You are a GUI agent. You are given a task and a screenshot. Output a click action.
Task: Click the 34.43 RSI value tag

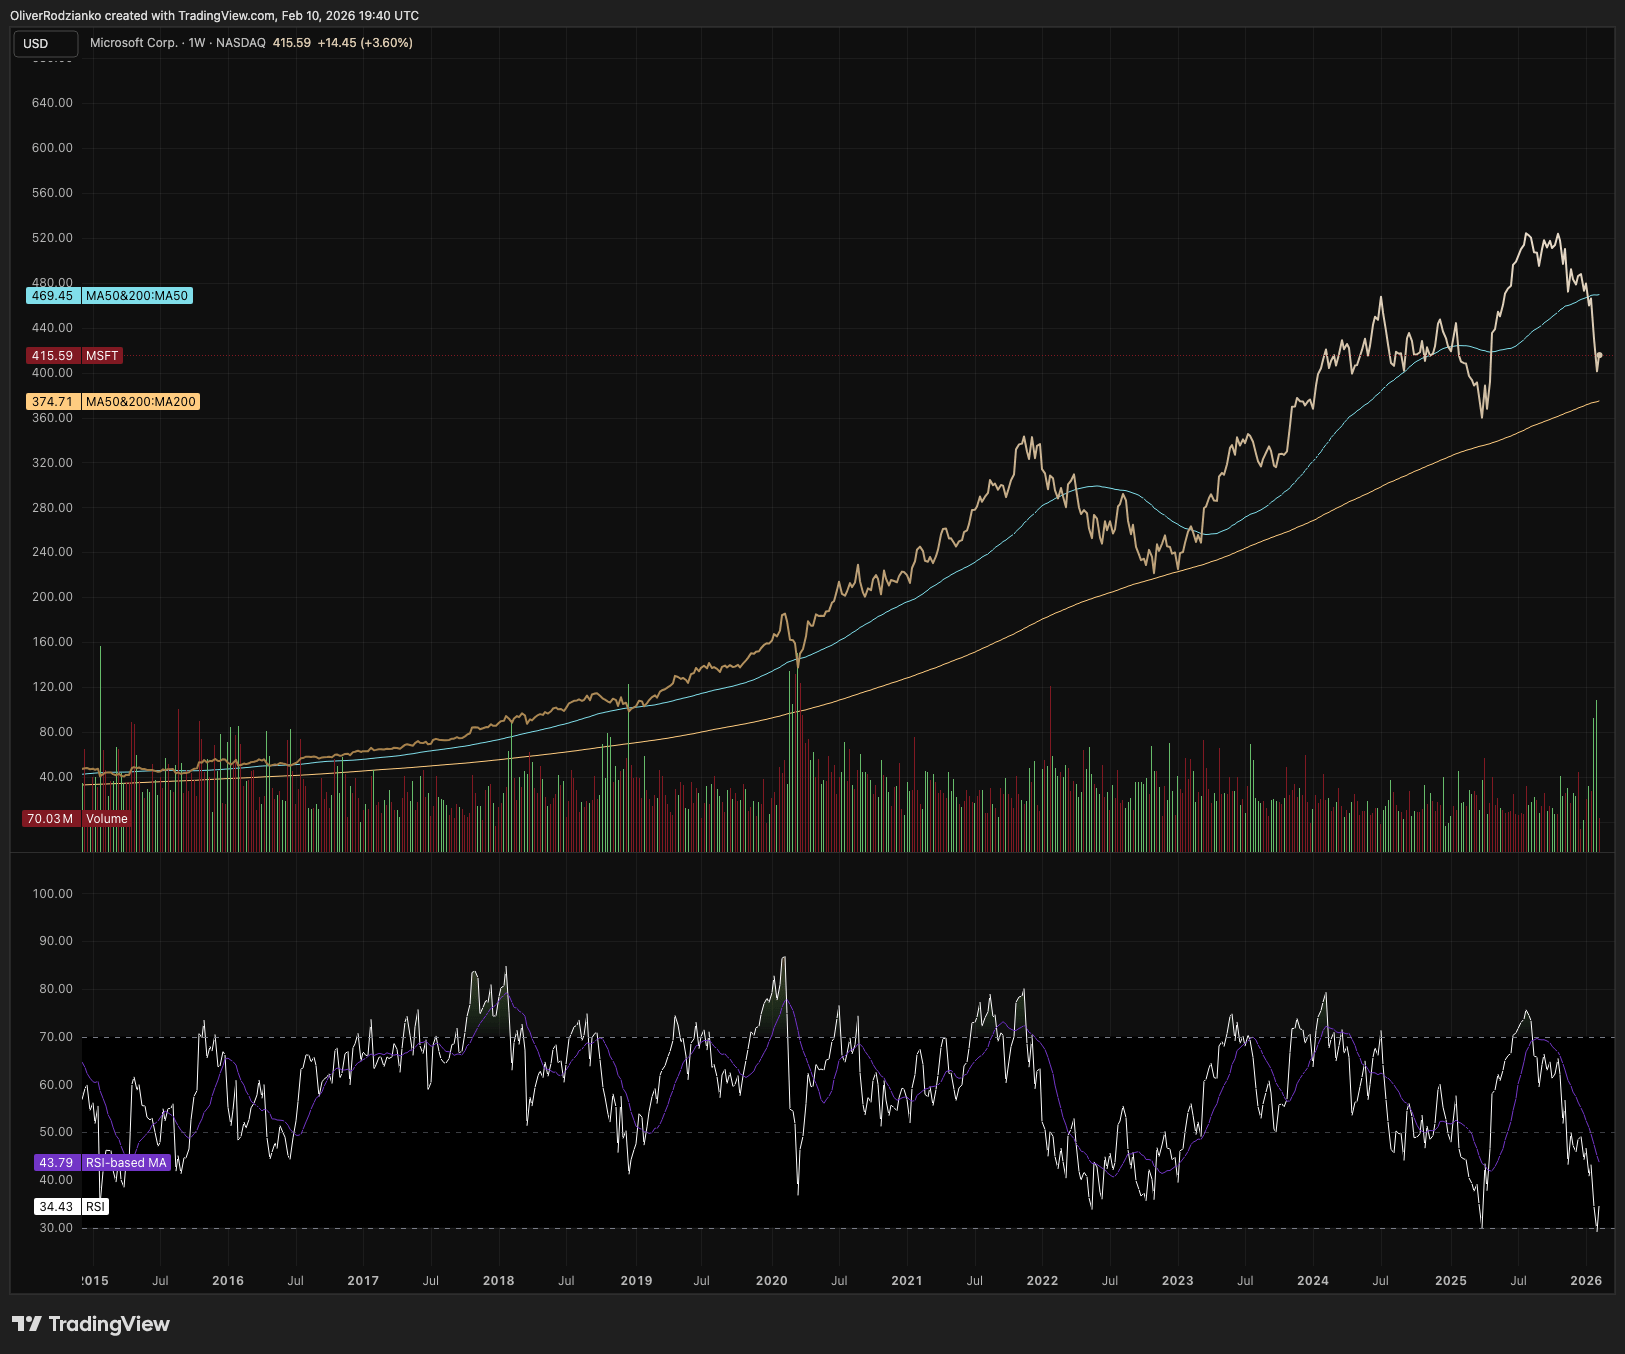point(57,1207)
